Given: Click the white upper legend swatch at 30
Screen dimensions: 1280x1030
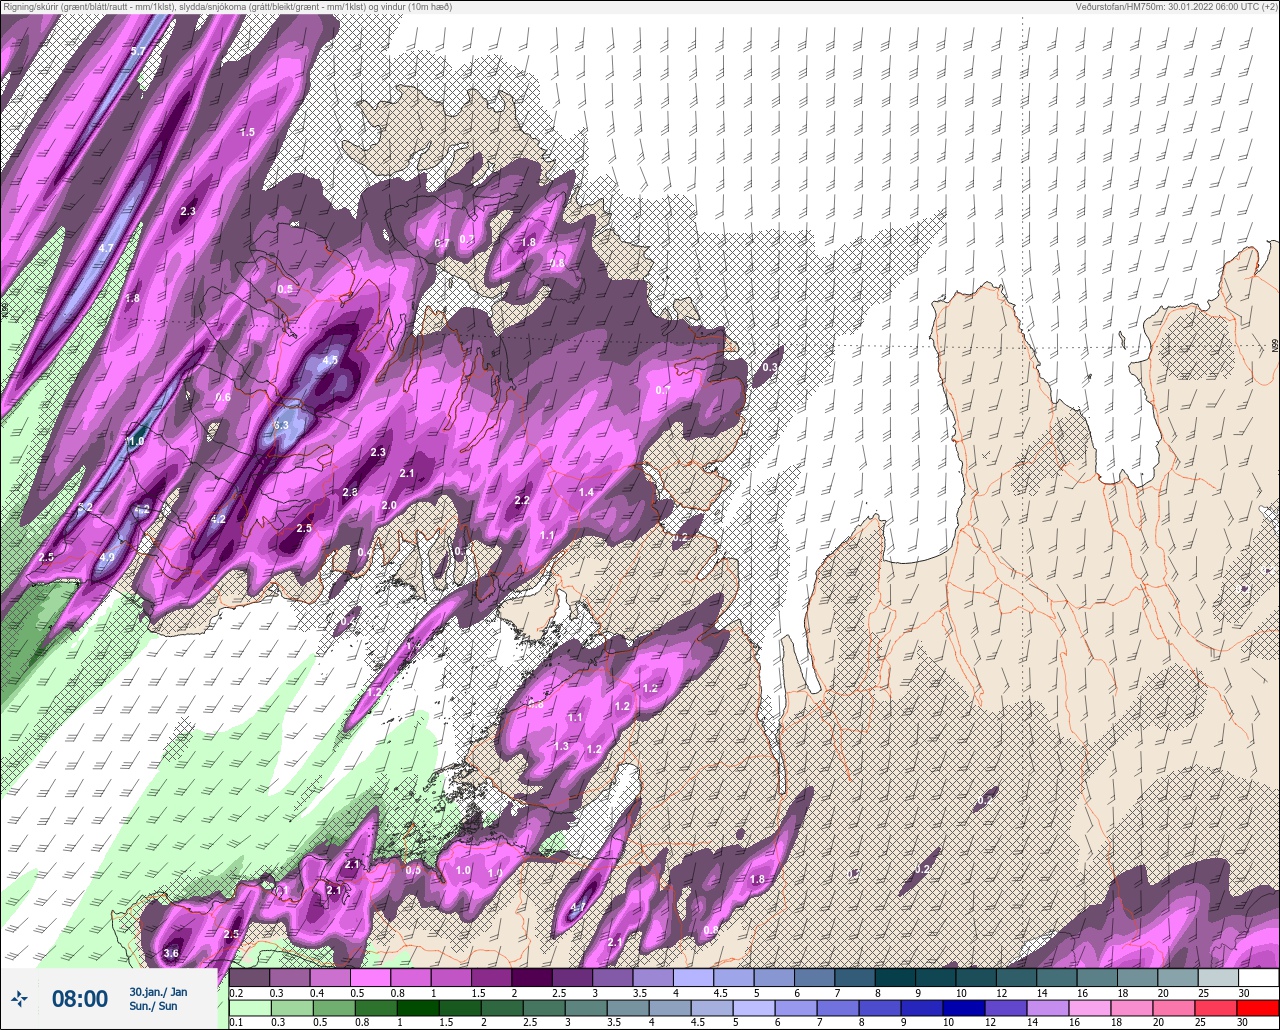Looking at the screenshot, I should click(x=1258, y=977).
